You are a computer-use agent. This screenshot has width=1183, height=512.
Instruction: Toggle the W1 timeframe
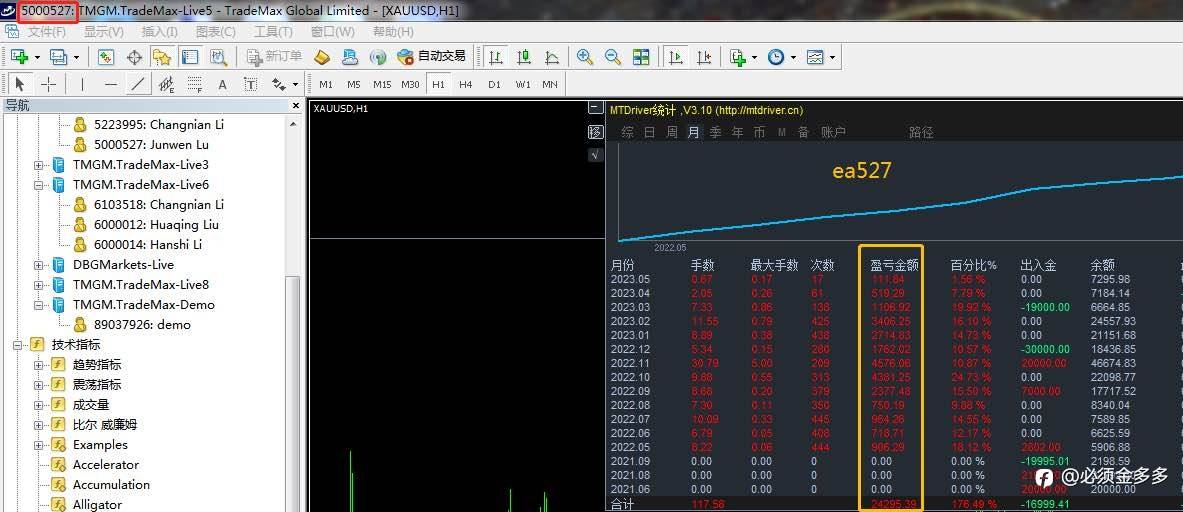pos(523,84)
